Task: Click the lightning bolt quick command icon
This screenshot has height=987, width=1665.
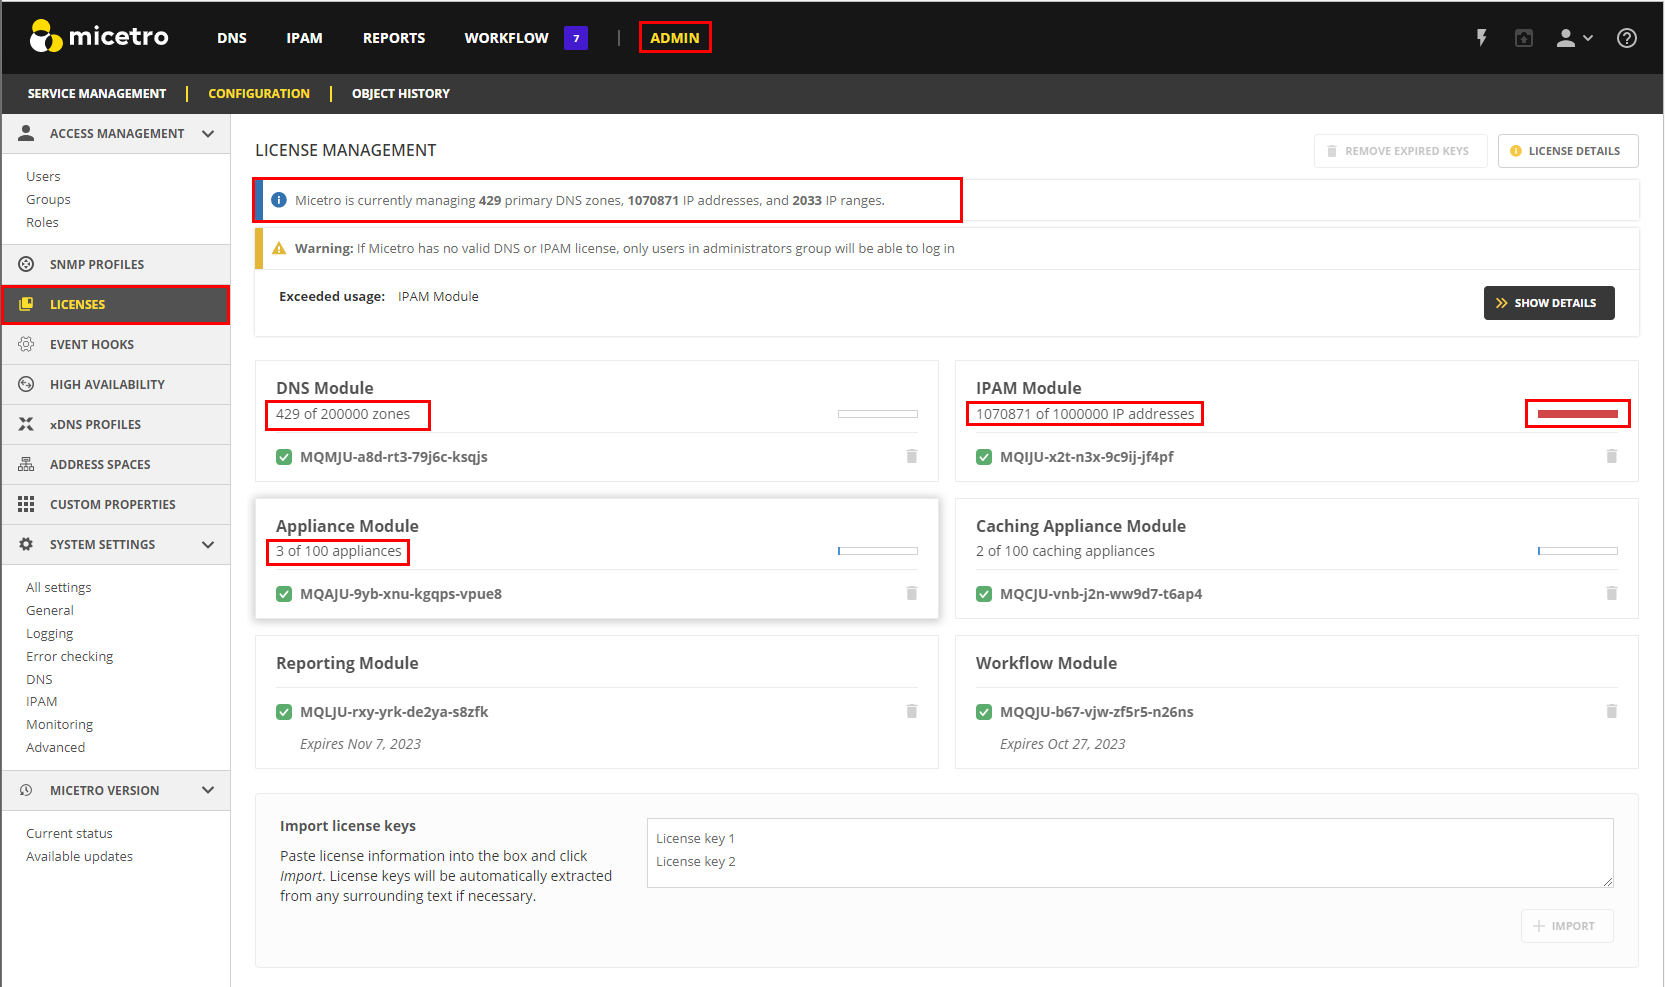Action: click(1481, 38)
